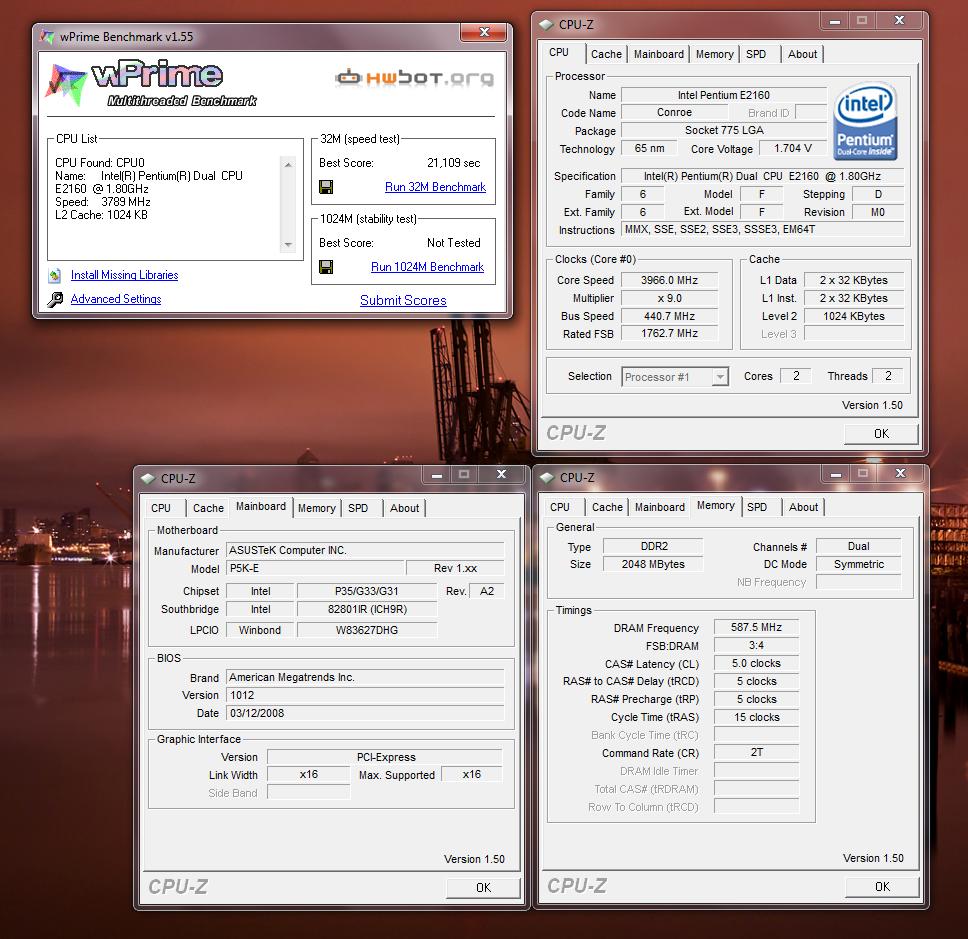Click the 32M best score 21,109 sec
The height and width of the screenshot is (939, 968).
click(x=453, y=163)
